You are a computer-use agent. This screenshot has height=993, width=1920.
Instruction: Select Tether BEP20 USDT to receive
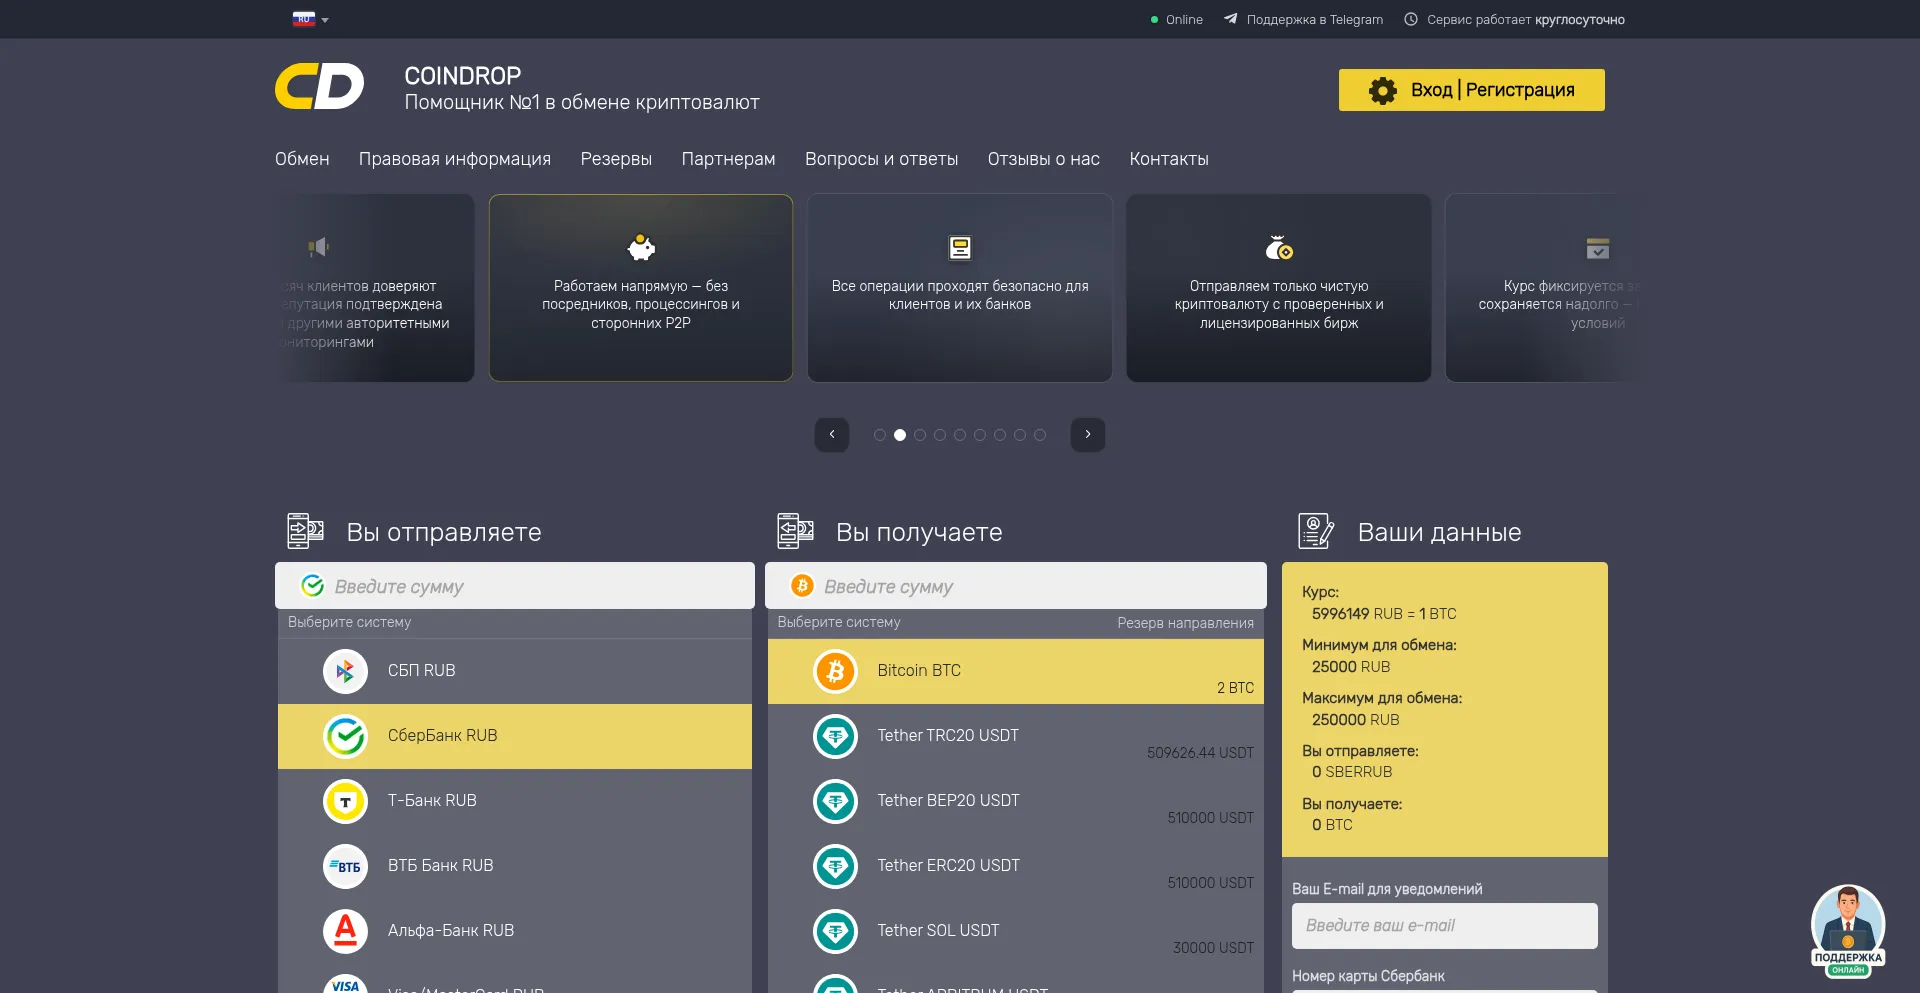[1016, 801]
